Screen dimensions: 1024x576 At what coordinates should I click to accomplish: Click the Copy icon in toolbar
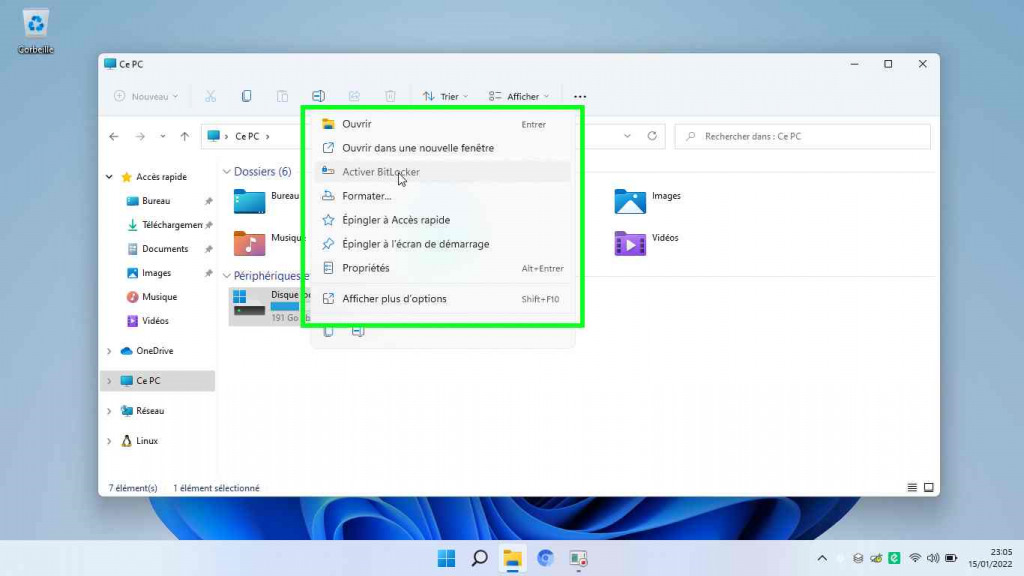coord(246,96)
